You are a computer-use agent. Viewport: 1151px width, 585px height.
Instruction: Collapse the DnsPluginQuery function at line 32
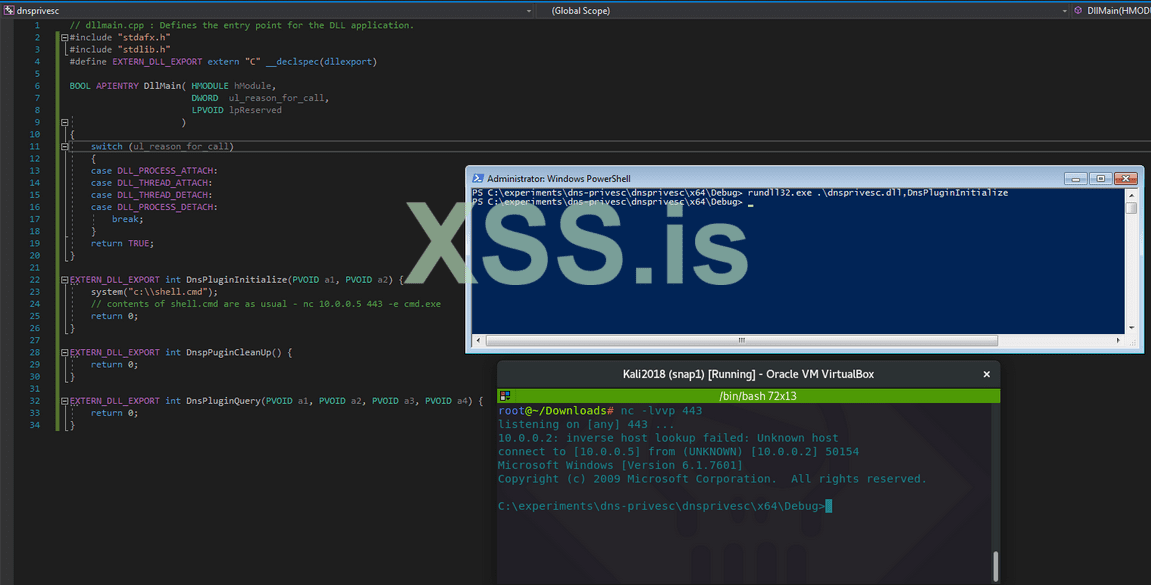(65, 401)
